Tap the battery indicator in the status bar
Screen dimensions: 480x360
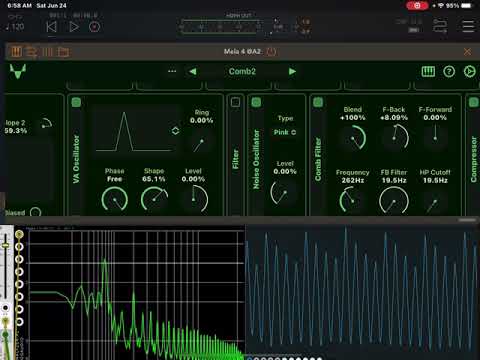point(467,6)
